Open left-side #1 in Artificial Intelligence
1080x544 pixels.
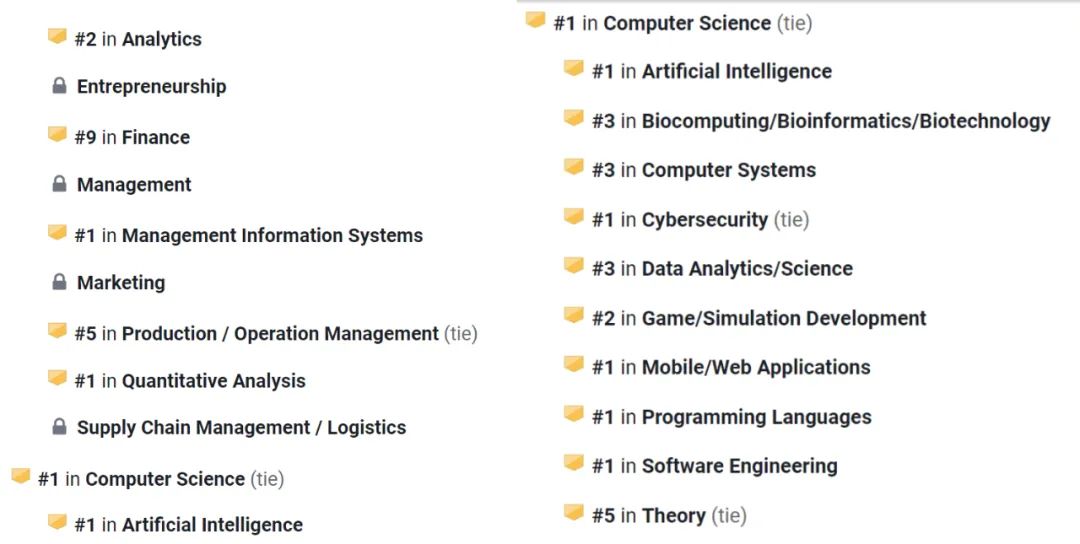tap(189, 525)
